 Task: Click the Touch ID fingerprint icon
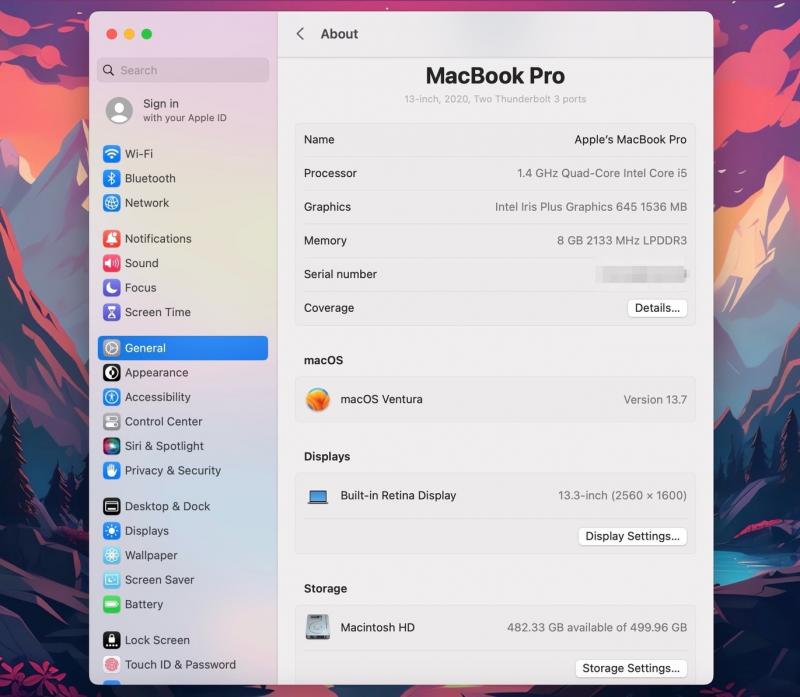tap(112, 664)
